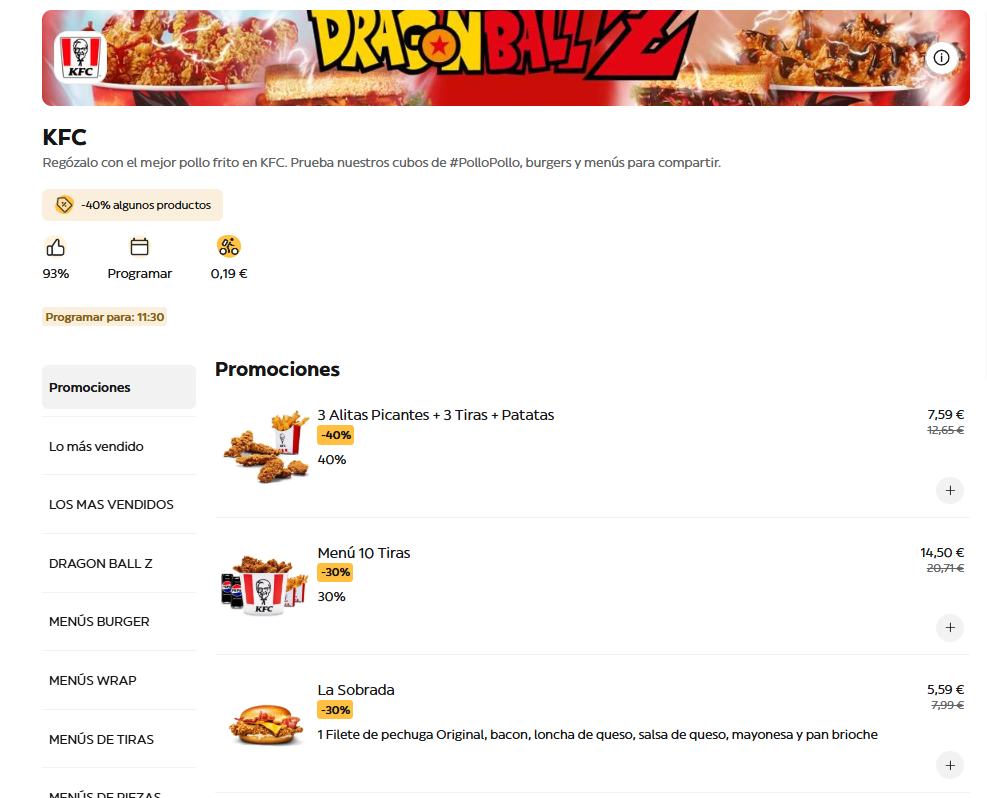Open restaurant info icon on banner
The image size is (987, 798).
click(941, 58)
